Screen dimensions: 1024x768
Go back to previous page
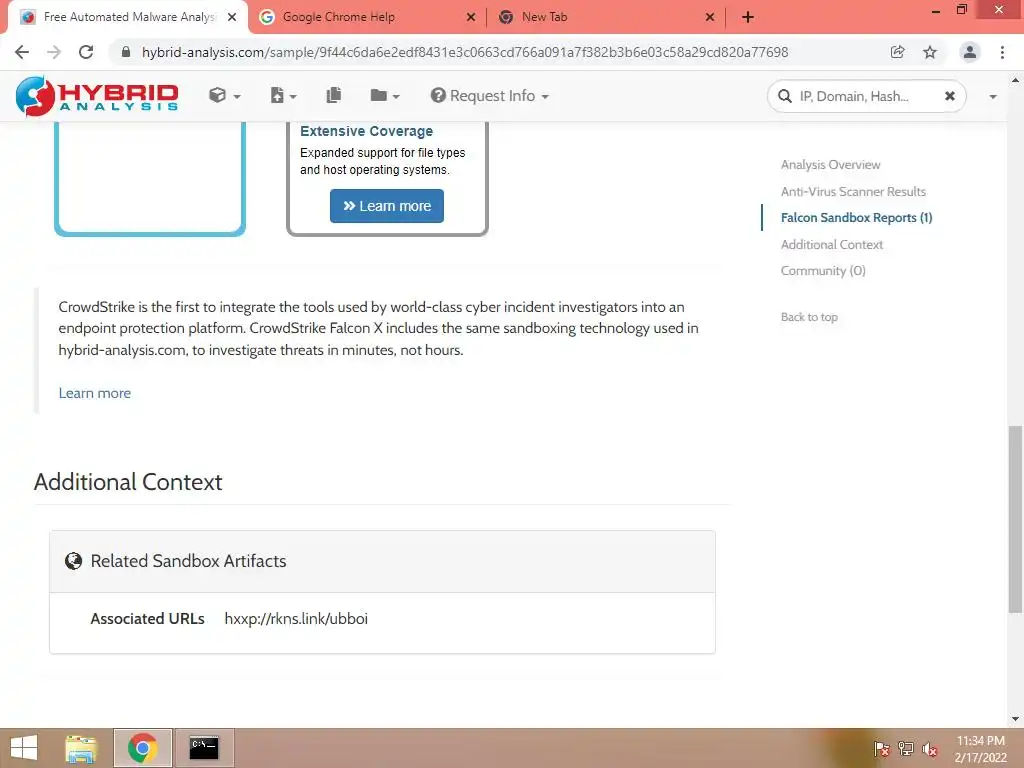pyautogui.click(x=22, y=52)
